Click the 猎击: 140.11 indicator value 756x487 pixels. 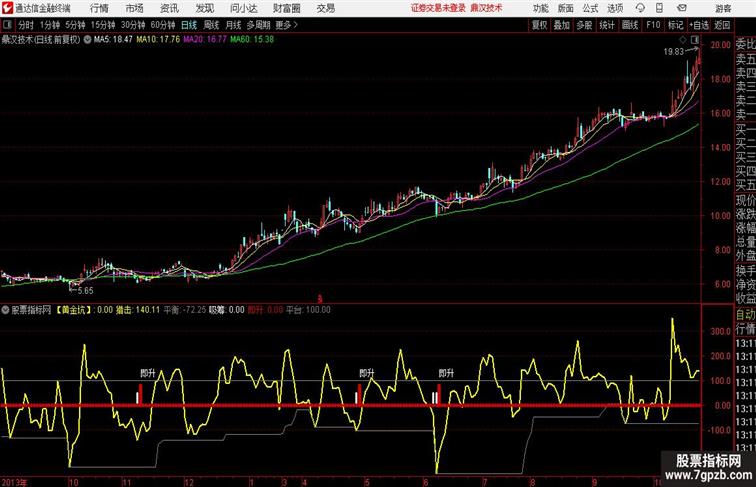[x=137, y=310]
